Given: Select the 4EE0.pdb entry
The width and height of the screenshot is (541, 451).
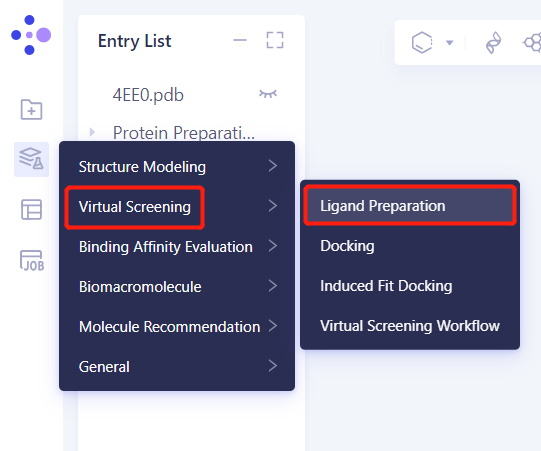Looking at the screenshot, I should [x=148, y=95].
